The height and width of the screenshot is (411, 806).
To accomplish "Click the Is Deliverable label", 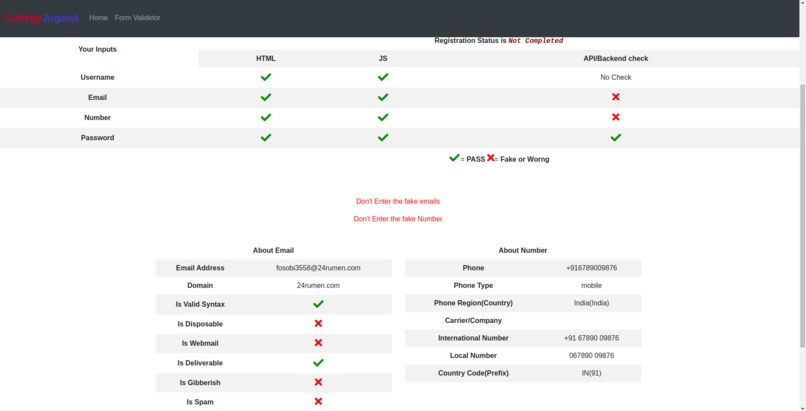I will tap(200, 363).
